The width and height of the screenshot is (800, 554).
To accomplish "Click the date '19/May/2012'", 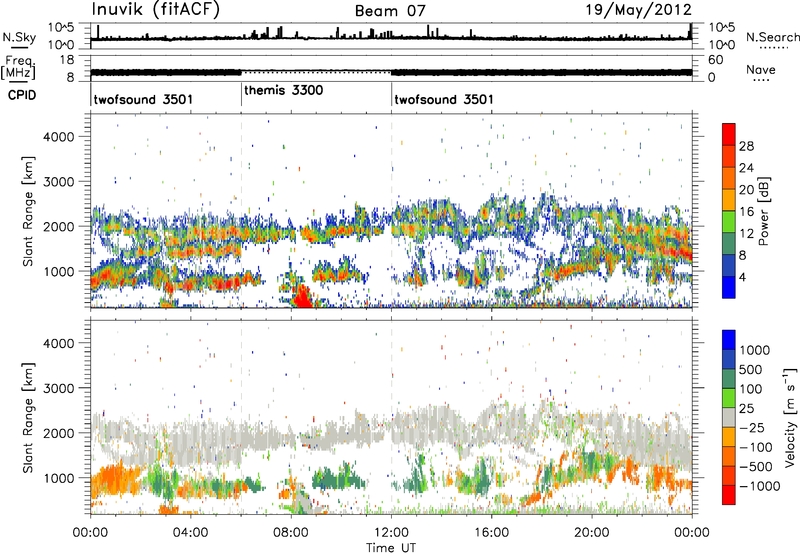I will pos(638,10).
